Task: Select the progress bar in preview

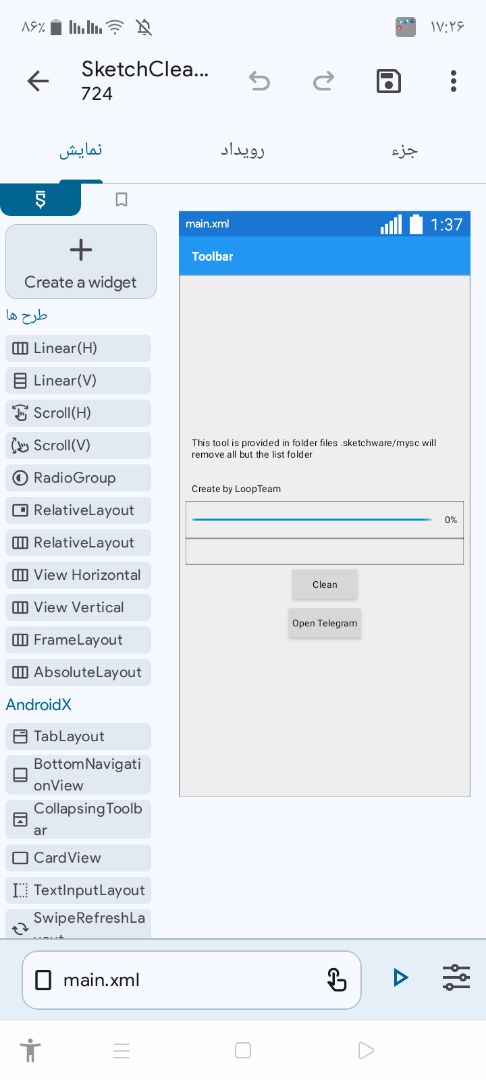Action: (x=312, y=519)
